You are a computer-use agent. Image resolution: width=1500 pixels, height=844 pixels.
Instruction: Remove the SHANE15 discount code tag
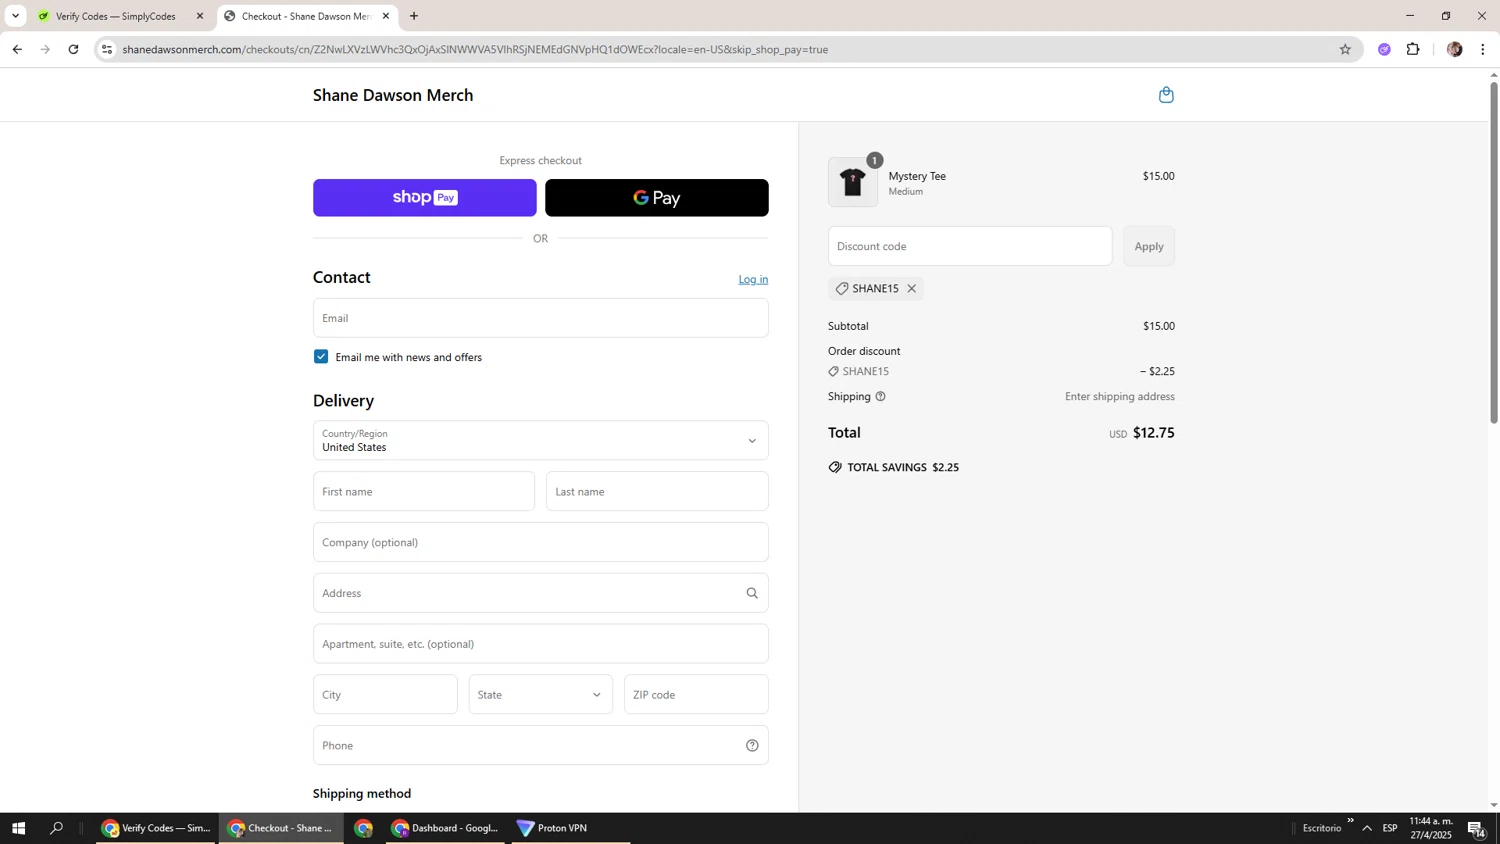[911, 289]
